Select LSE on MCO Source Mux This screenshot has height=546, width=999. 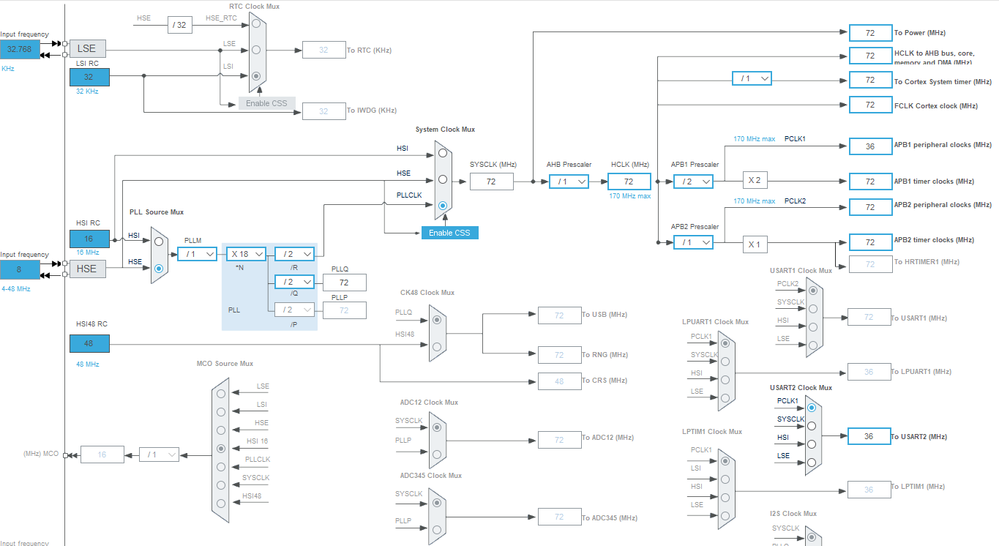(221, 394)
